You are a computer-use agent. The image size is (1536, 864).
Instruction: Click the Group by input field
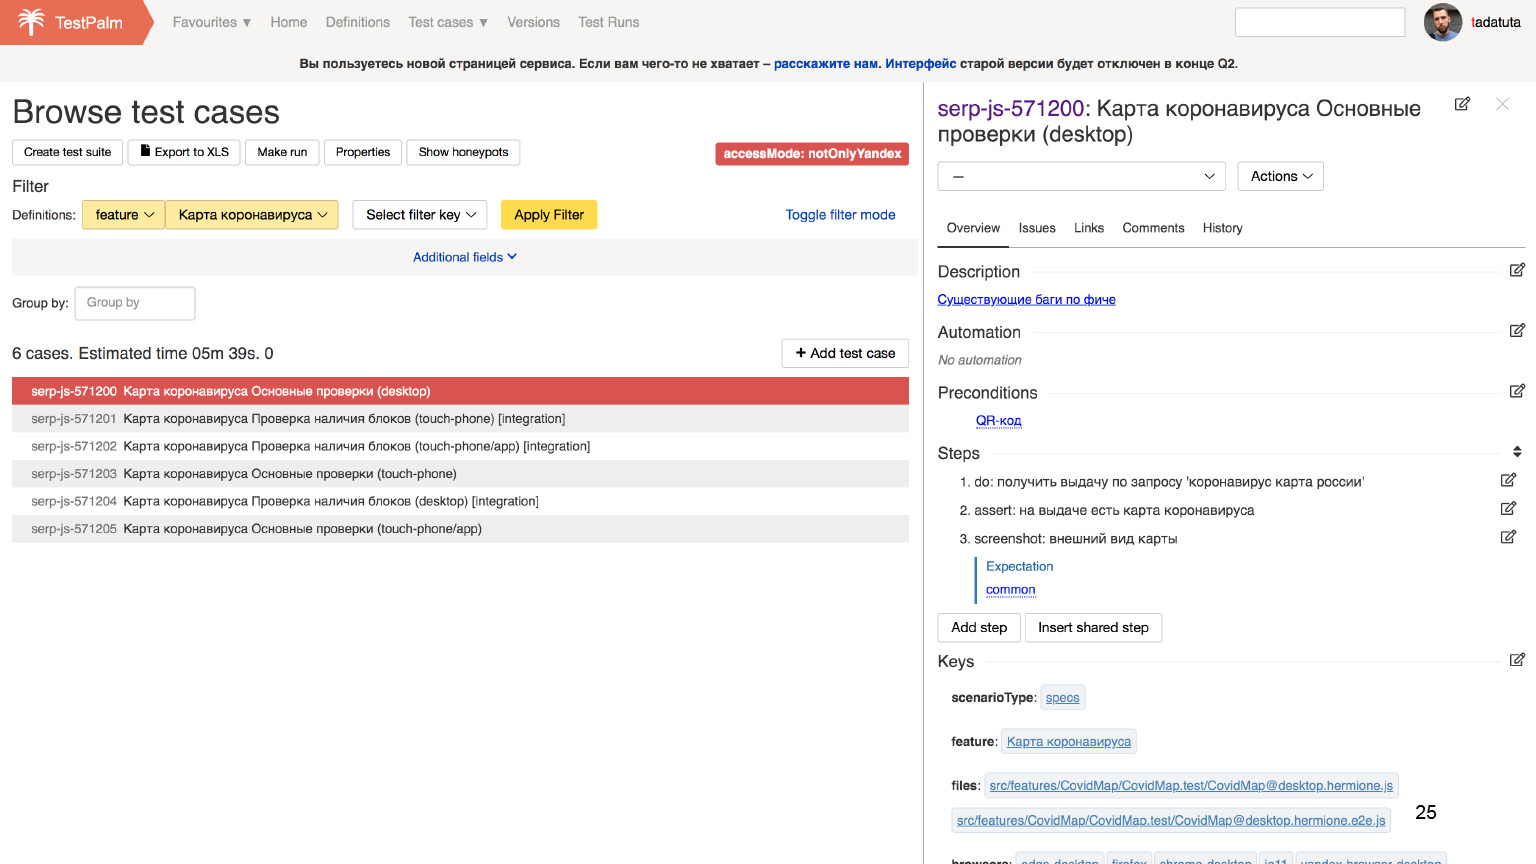135,303
